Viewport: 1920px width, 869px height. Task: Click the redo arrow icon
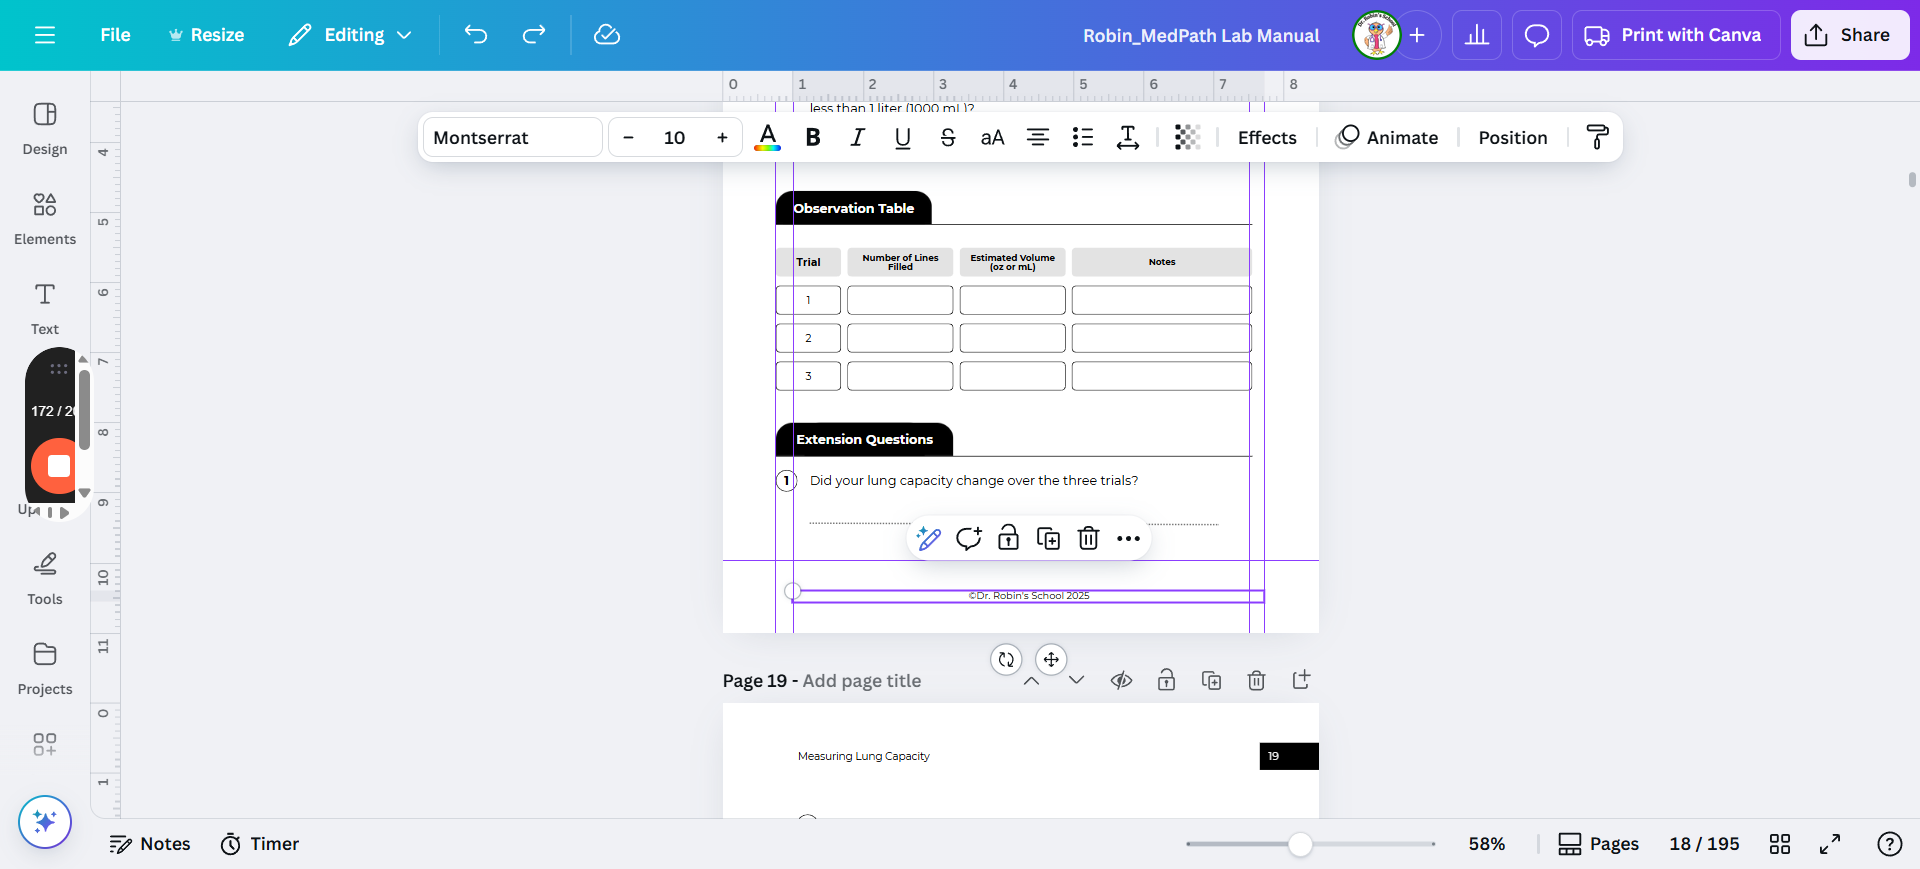pos(534,35)
